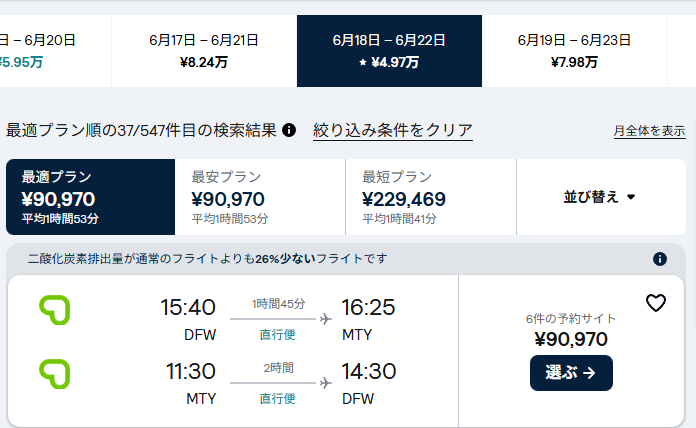Click info icon next to search results count
Image resolution: width=696 pixels, height=428 pixels.
pos(289,130)
